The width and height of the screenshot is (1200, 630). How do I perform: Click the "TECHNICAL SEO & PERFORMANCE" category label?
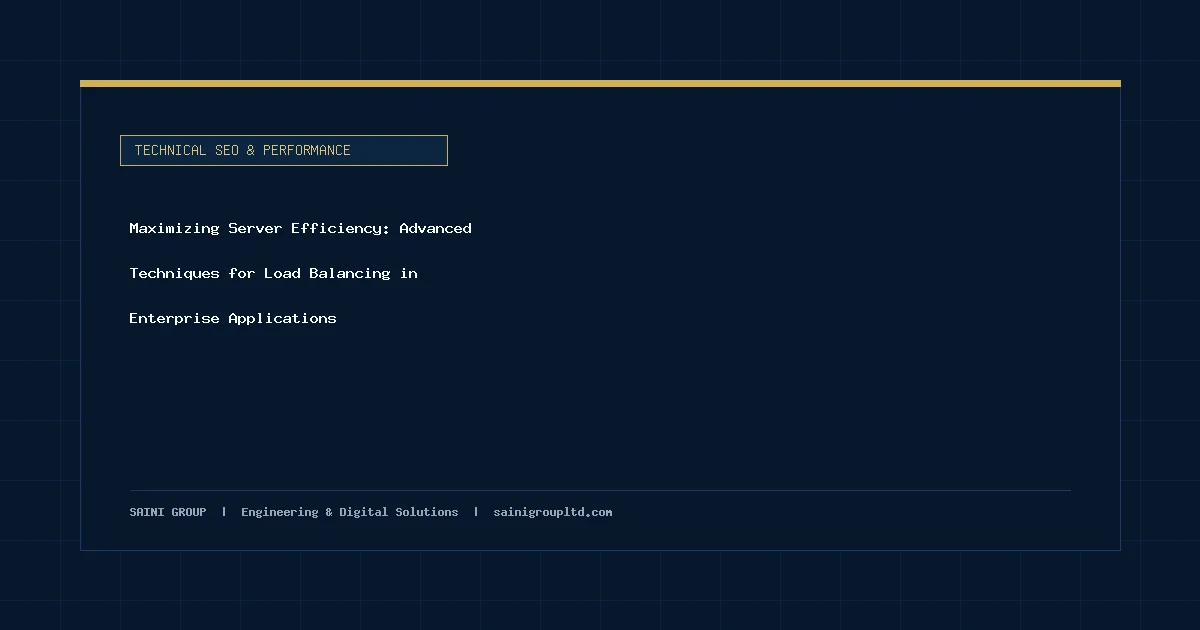(x=283, y=150)
